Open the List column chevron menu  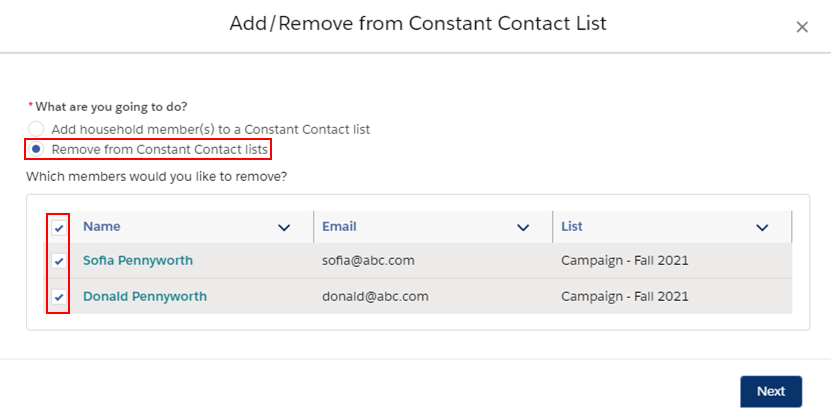pos(762,228)
